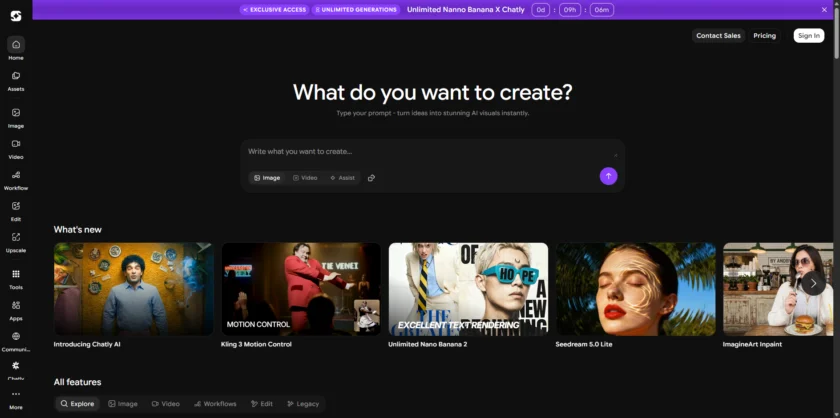The width and height of the screenshot is (840, 418).
Task: Open Seedream 5.0 Lite thumbnail
Action: coord(635,289)
